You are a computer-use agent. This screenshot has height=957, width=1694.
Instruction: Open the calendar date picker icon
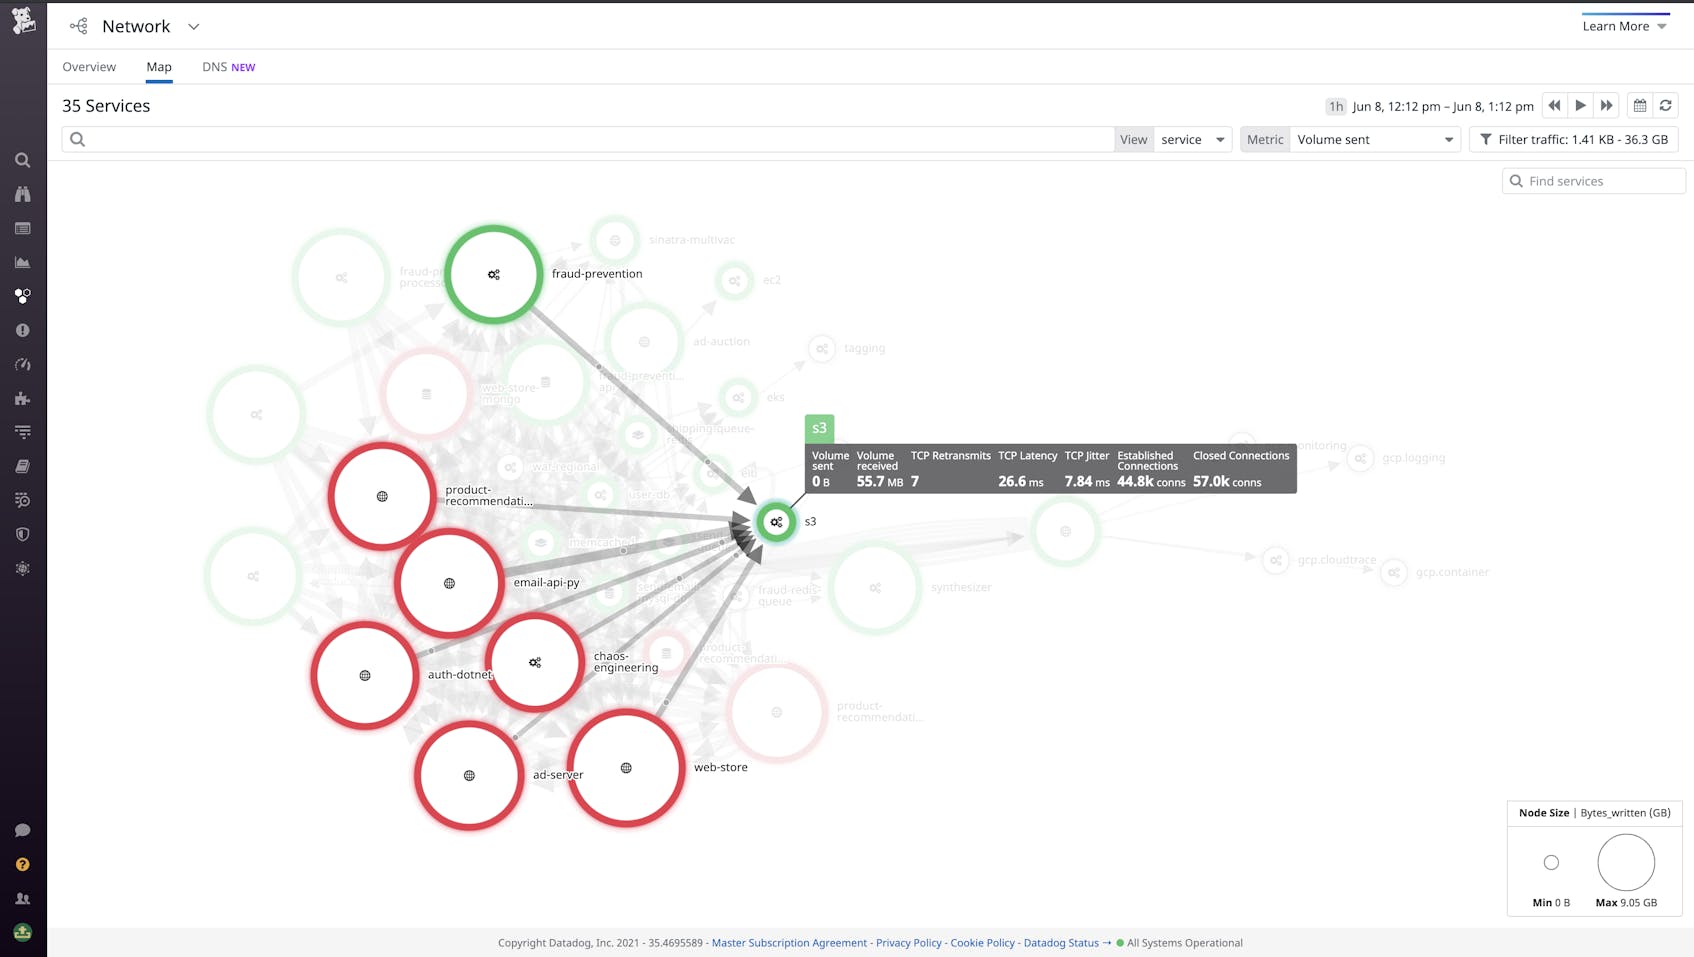(1639, 106)
